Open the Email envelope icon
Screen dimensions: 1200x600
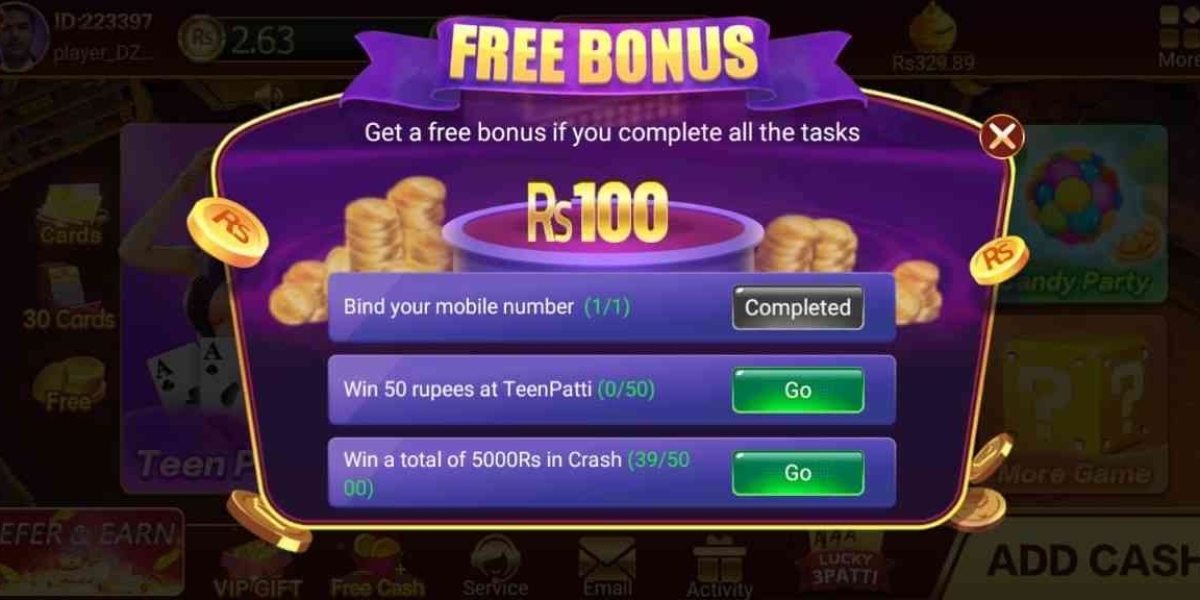(607, 568)
